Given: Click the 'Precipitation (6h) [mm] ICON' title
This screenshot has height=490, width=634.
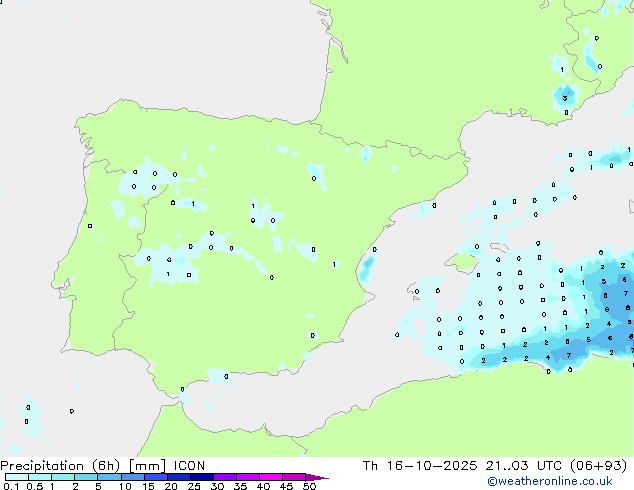Looking at the screenshot, I should [103, 466].
